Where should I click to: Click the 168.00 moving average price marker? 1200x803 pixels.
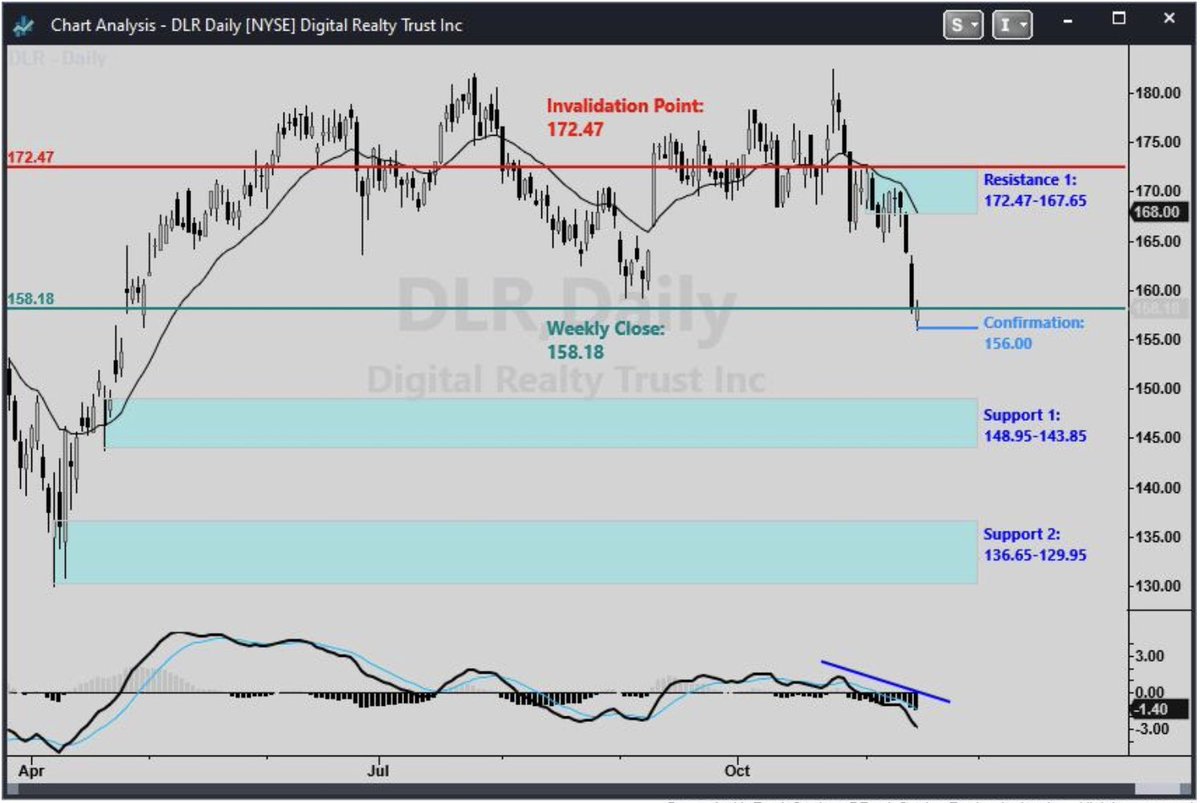(1157, 211)
